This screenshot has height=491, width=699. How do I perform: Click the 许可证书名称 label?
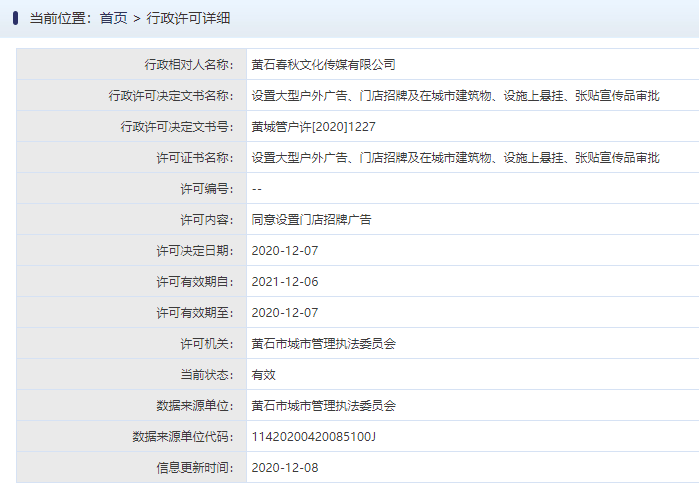pos(195,158)
